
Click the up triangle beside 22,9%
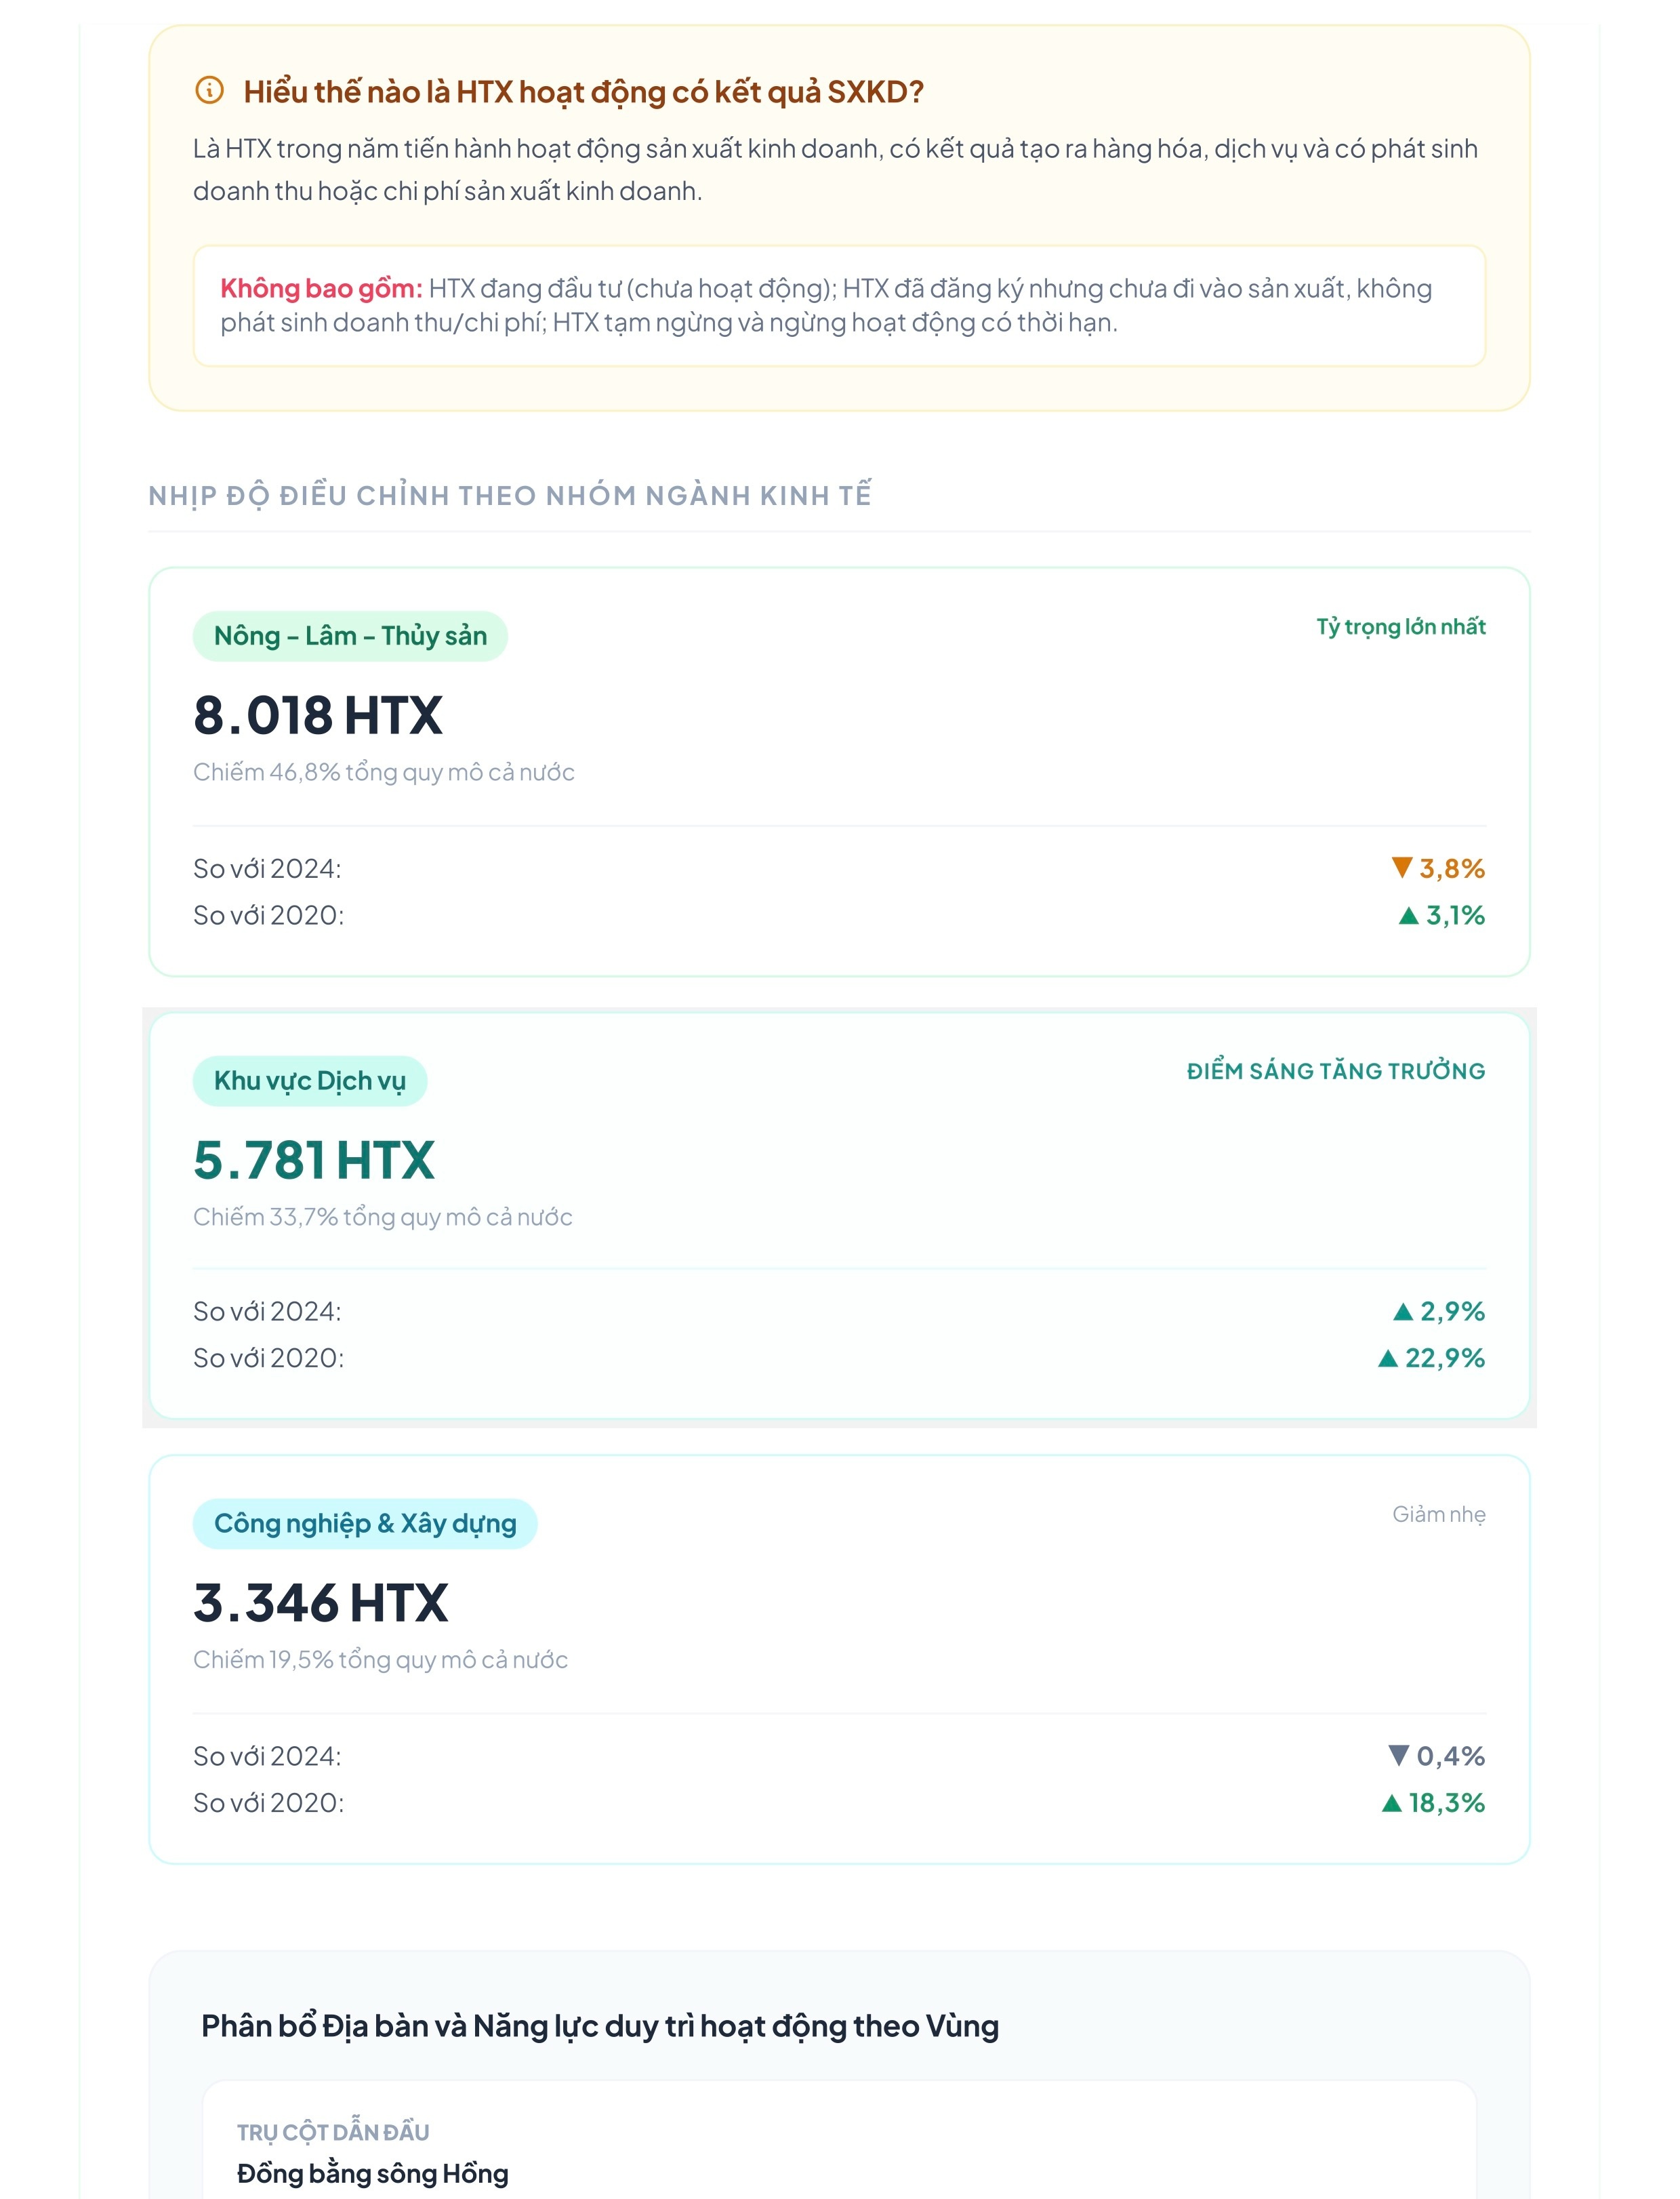tap(1387, 1358)
